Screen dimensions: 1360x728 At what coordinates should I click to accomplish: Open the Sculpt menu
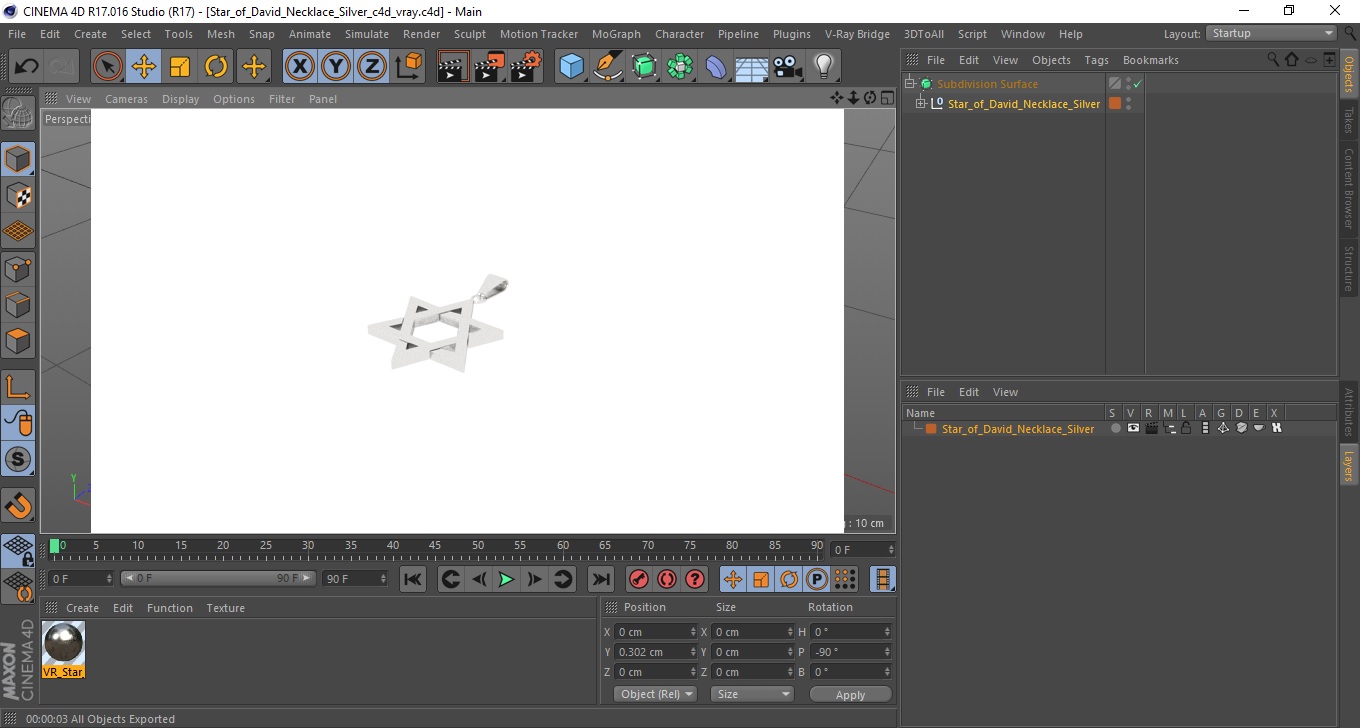(x=469, y=34)
